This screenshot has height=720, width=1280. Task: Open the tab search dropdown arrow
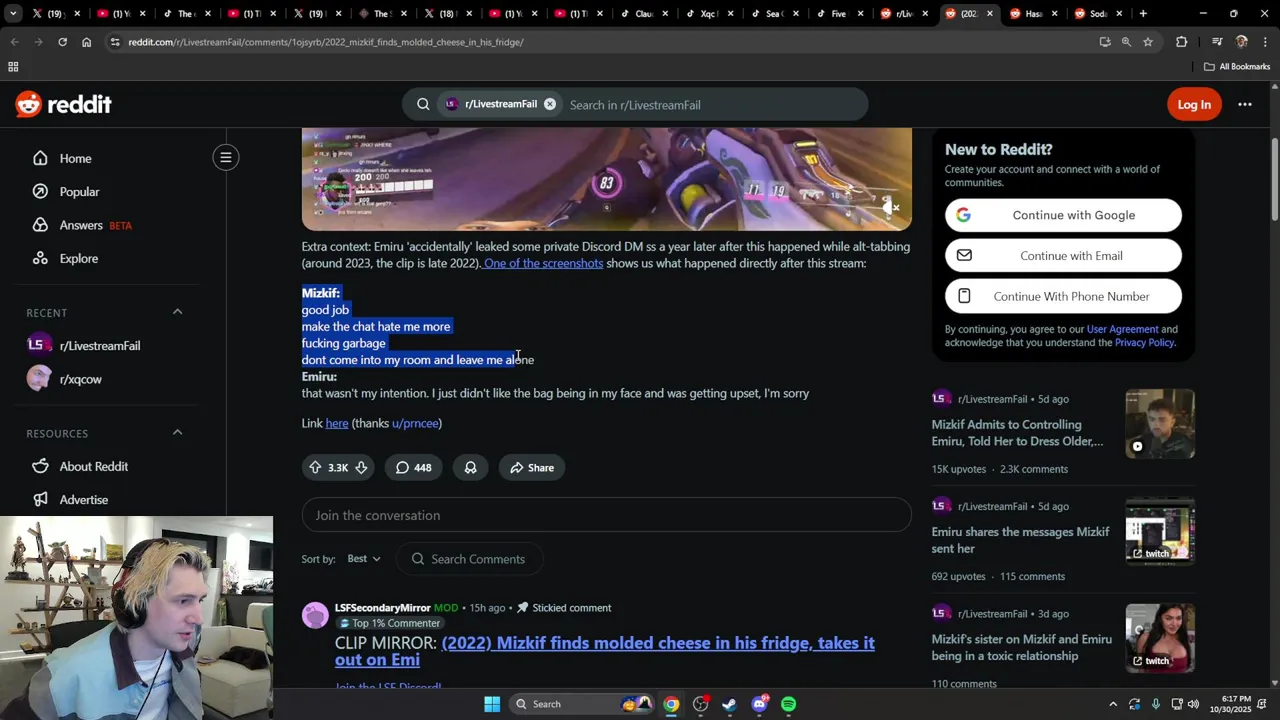(x=13, y=14)
